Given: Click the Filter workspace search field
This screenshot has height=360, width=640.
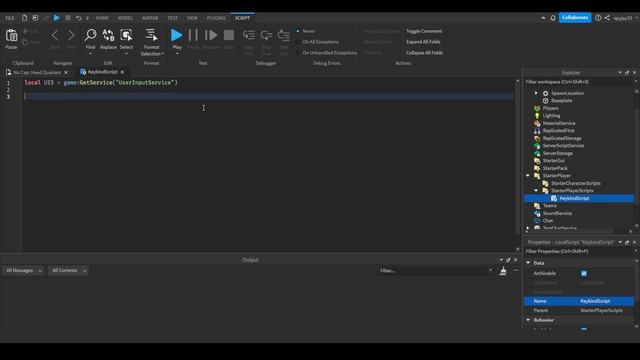Looking at the screenshot, I should (579, 82).
